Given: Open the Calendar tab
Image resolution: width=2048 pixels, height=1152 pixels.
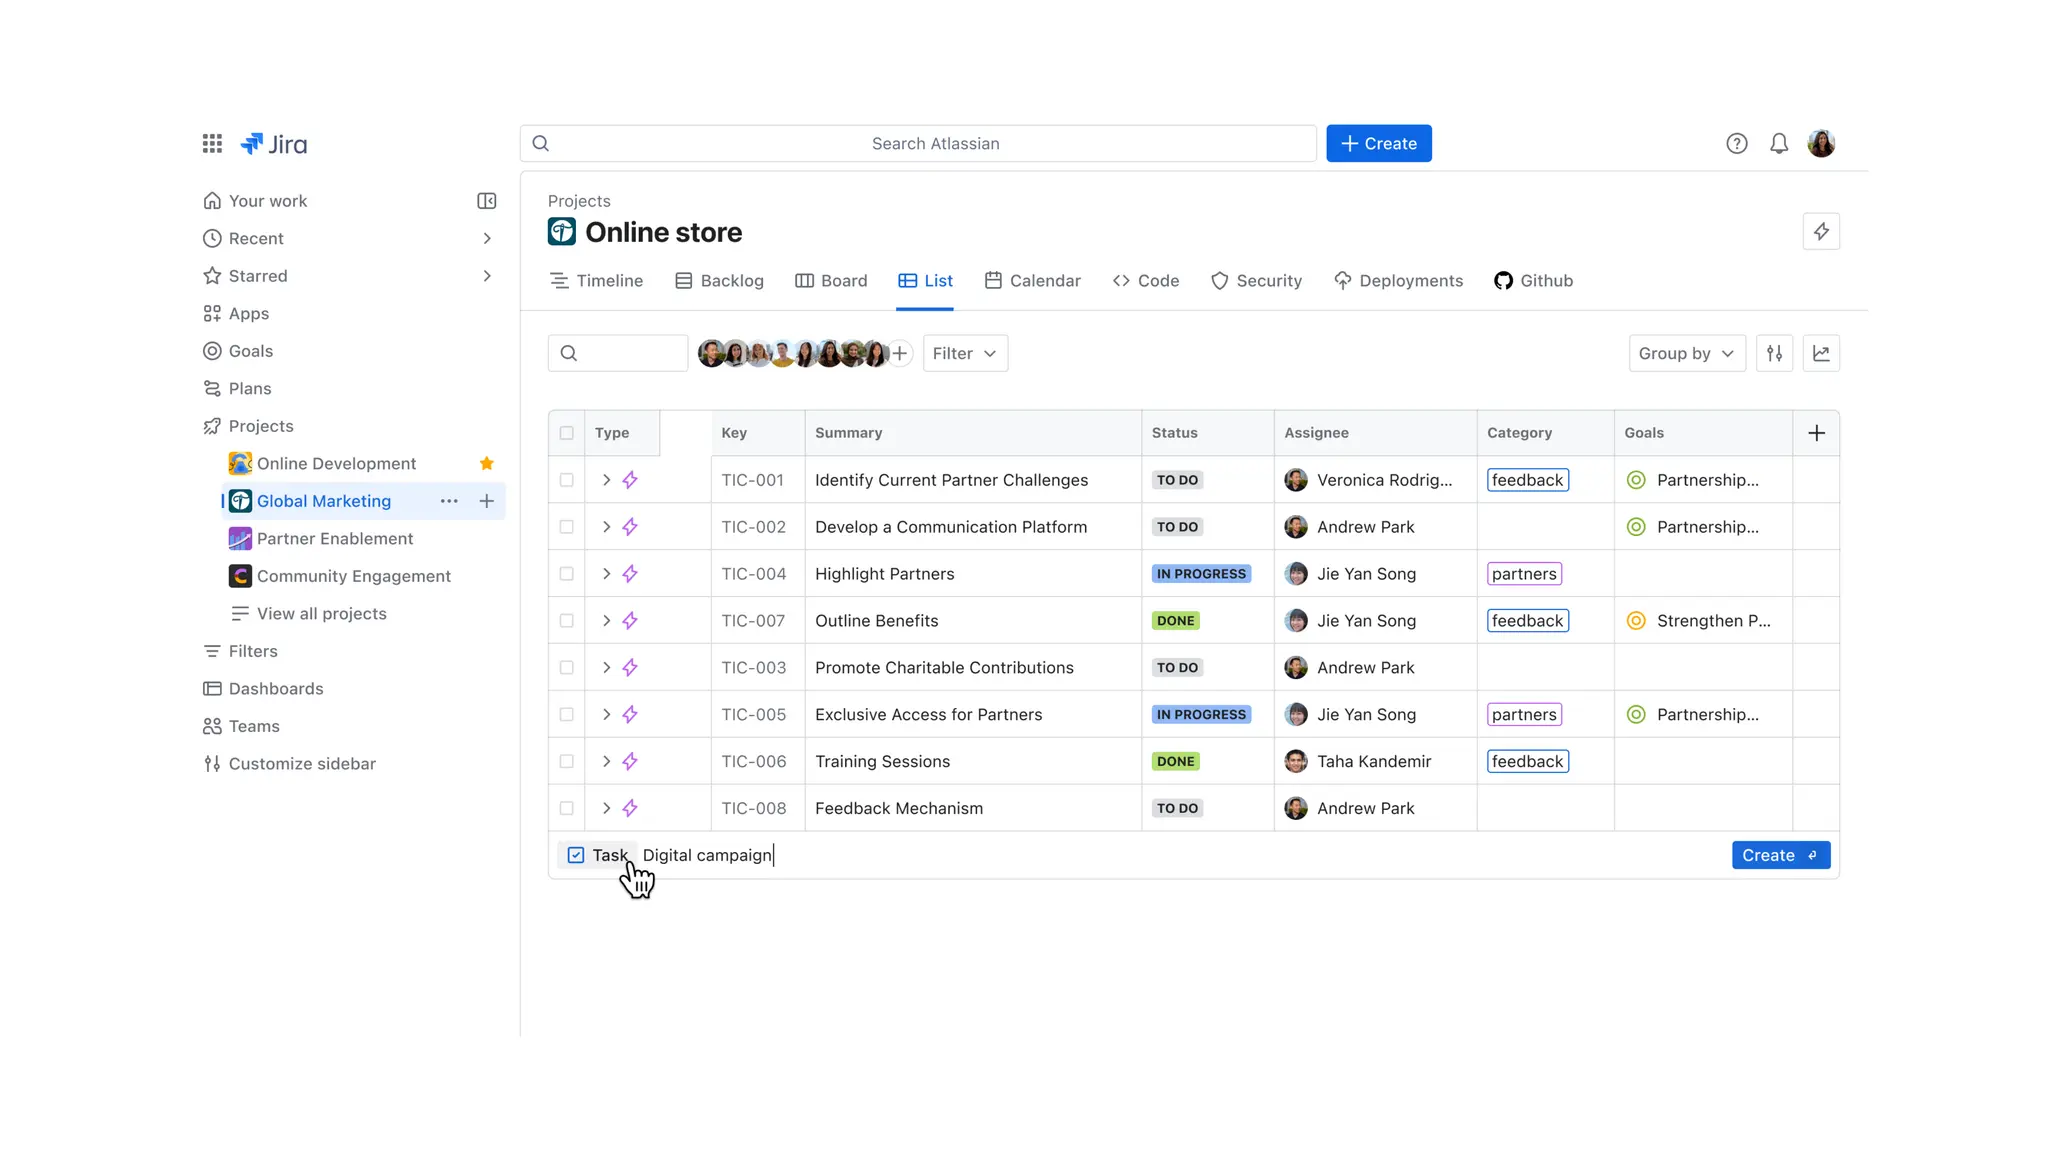Looking at the screenshot, I should (x=1032, y=281).
